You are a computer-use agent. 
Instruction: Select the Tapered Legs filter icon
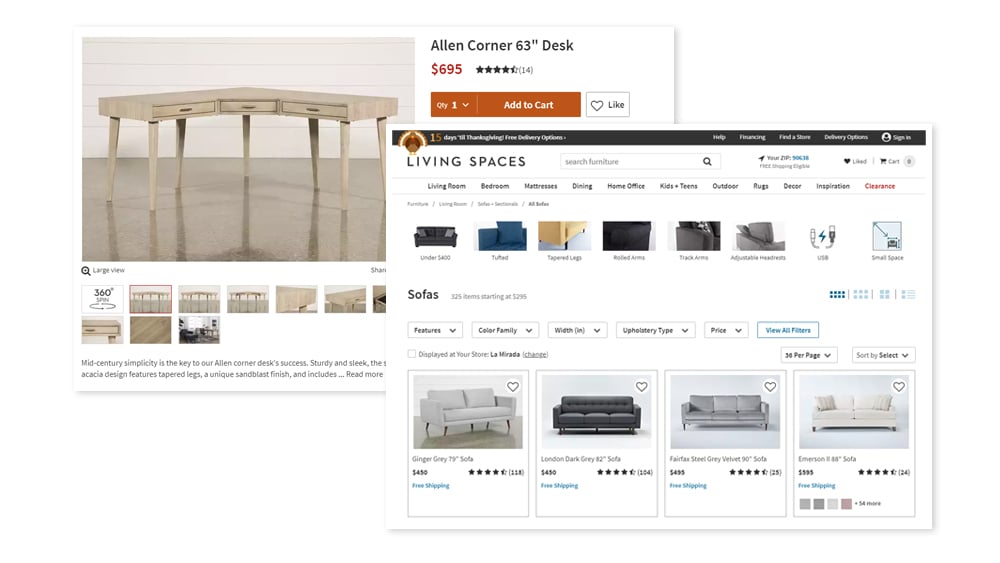tap(564, 237)
